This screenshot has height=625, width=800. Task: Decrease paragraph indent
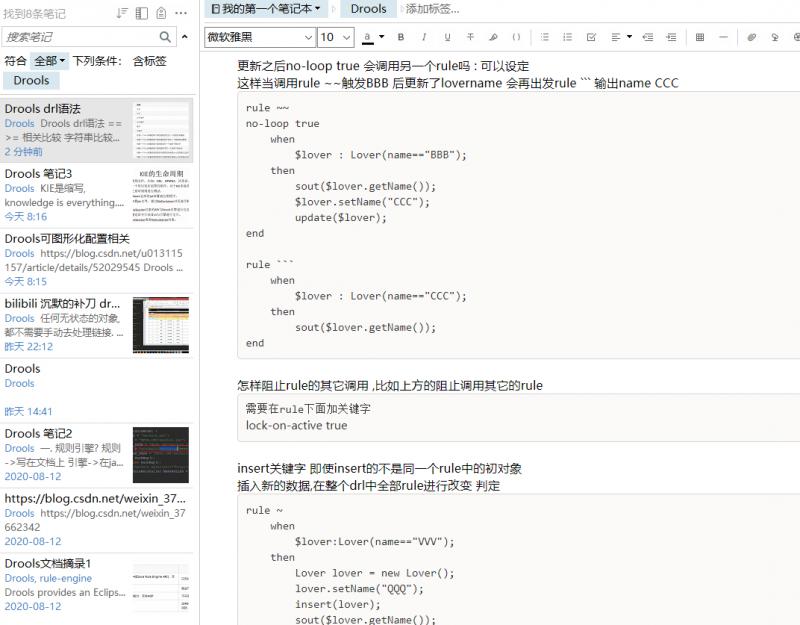coord(648,37)
